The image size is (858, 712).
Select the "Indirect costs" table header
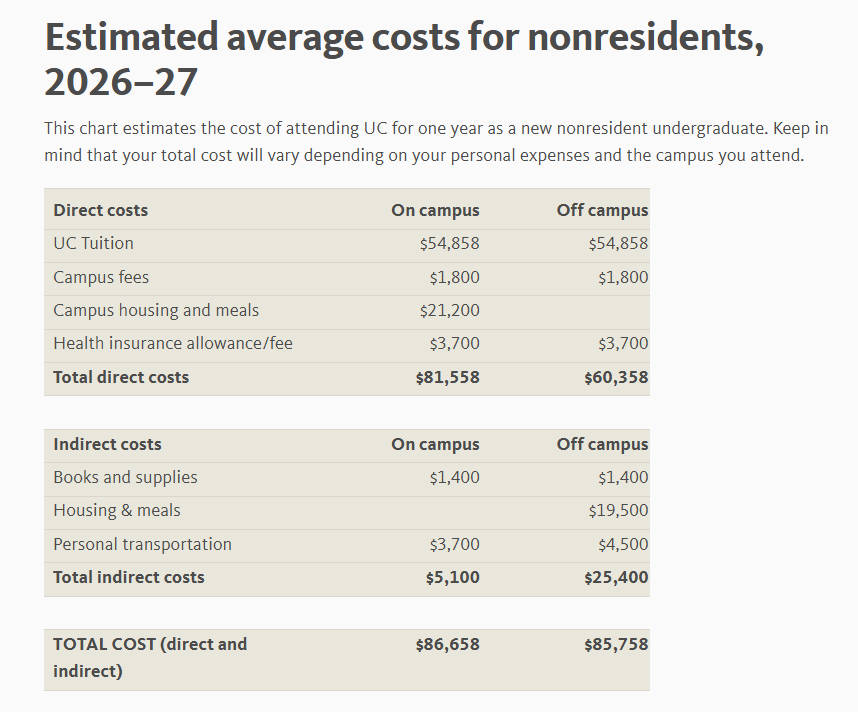107,444
